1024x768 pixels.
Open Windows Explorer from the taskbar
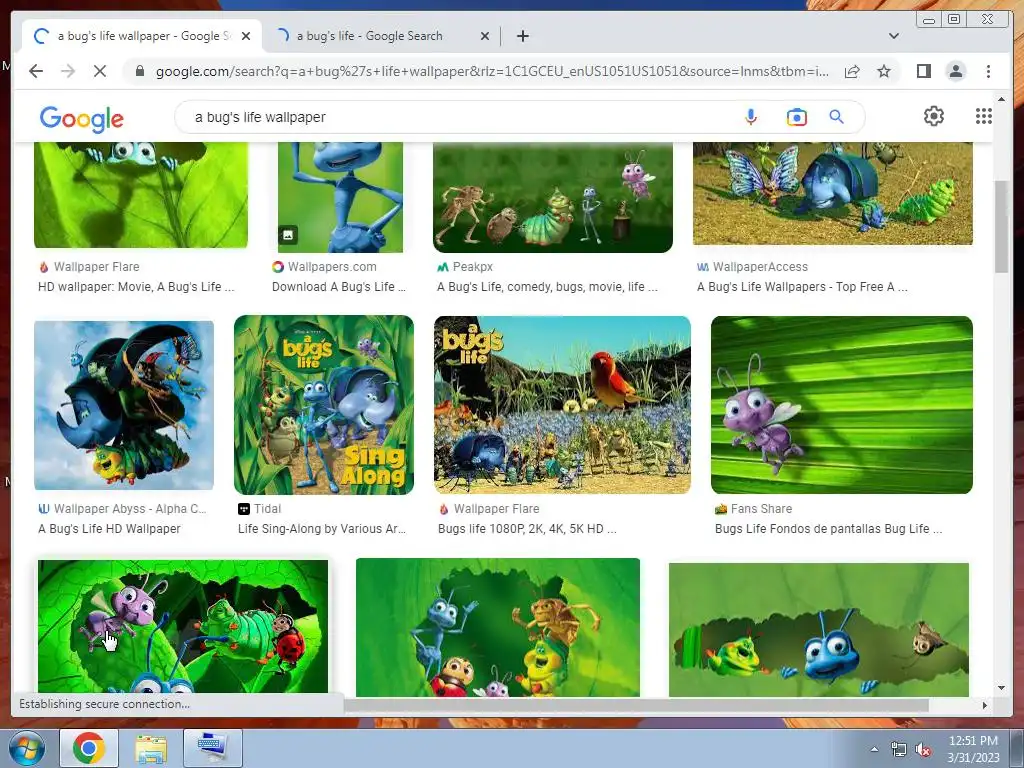coord(151,748)
